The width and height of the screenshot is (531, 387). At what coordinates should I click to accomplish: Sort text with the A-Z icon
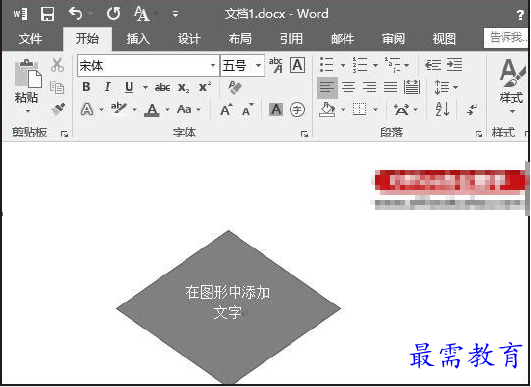pyautogui.click(x=443, y=109)
